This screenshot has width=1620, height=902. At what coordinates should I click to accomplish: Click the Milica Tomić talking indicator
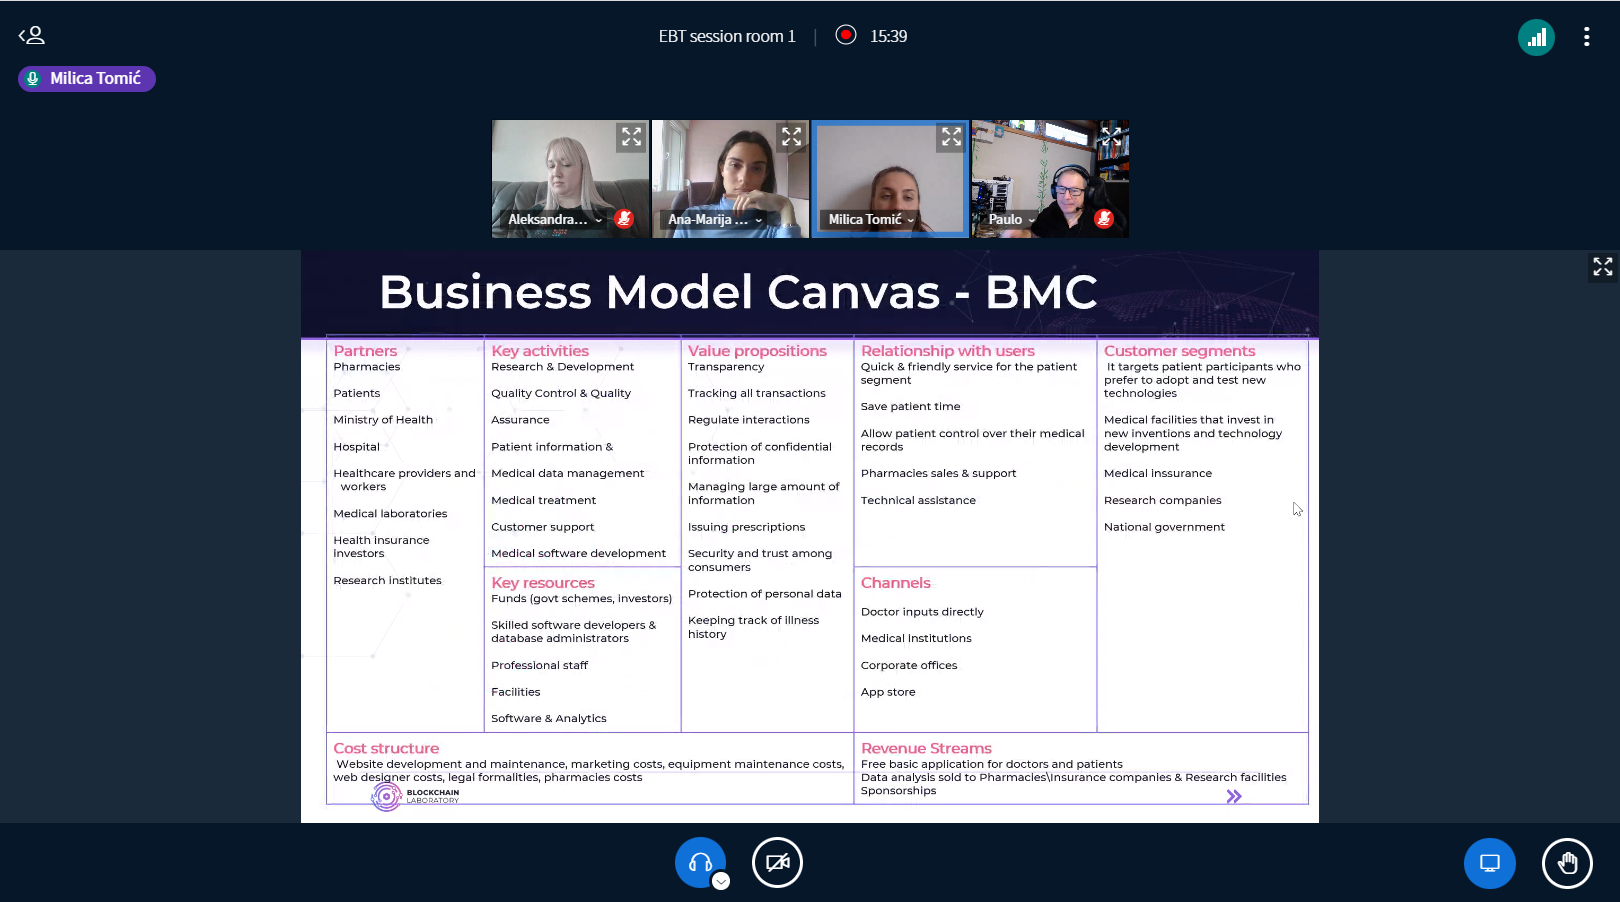pos(87,79)
